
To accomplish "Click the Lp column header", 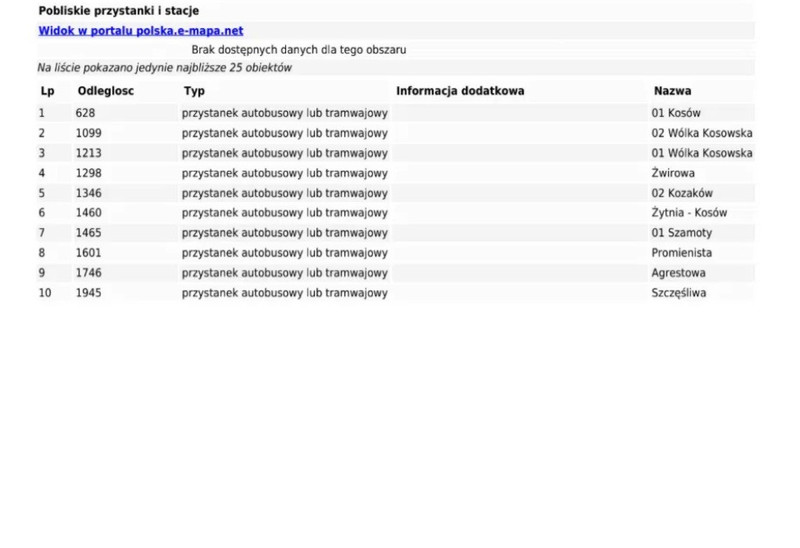I will [46, 91].
